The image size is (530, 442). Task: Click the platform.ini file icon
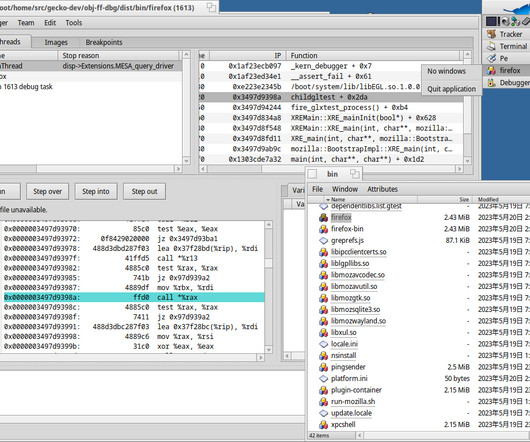coord(323,378)
